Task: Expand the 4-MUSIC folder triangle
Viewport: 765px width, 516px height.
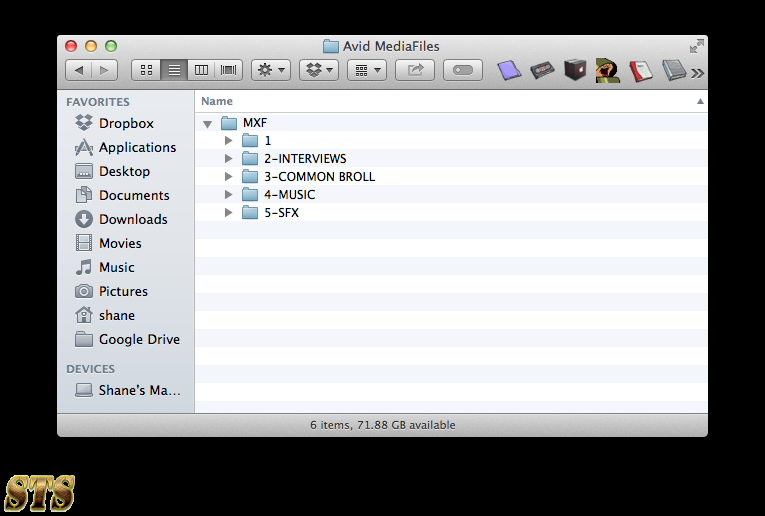Action: click(228, 195)
